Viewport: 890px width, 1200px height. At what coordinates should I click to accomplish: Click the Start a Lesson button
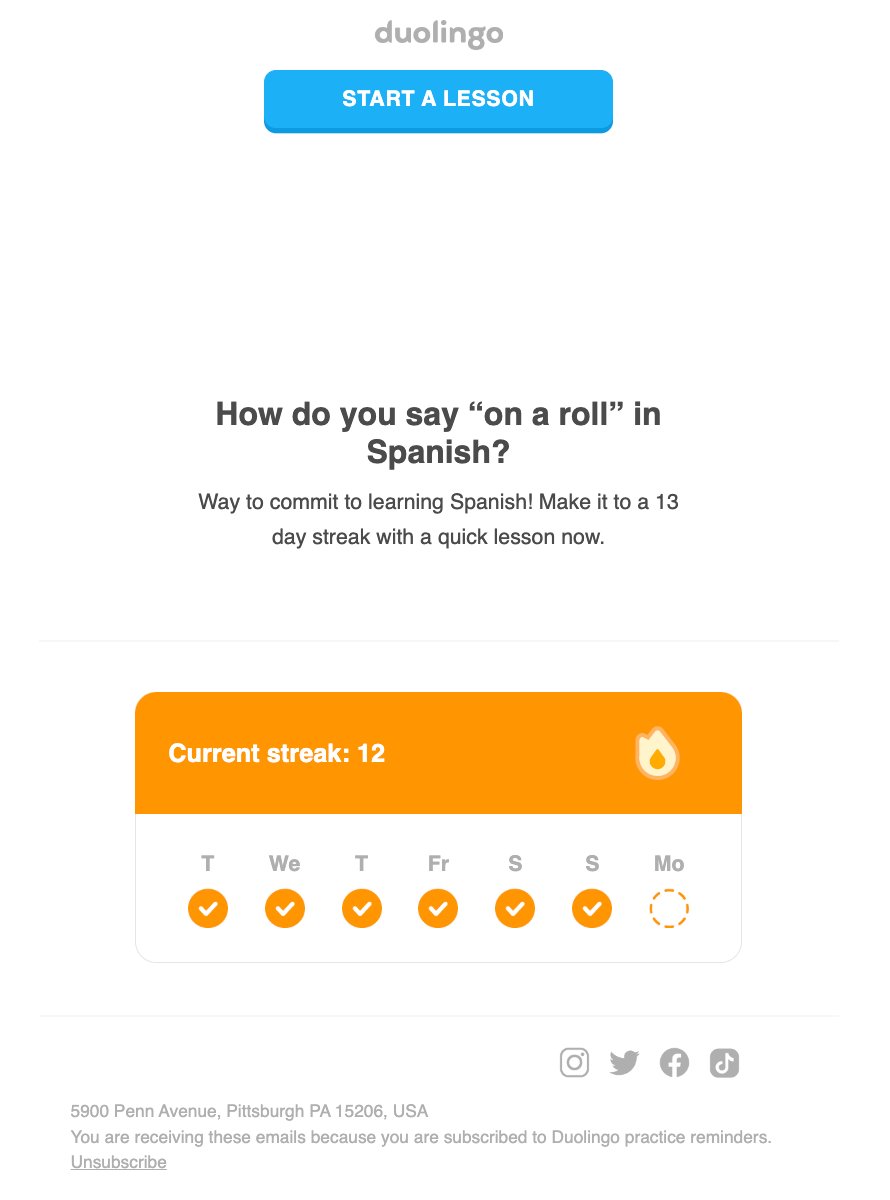[438, 100]
